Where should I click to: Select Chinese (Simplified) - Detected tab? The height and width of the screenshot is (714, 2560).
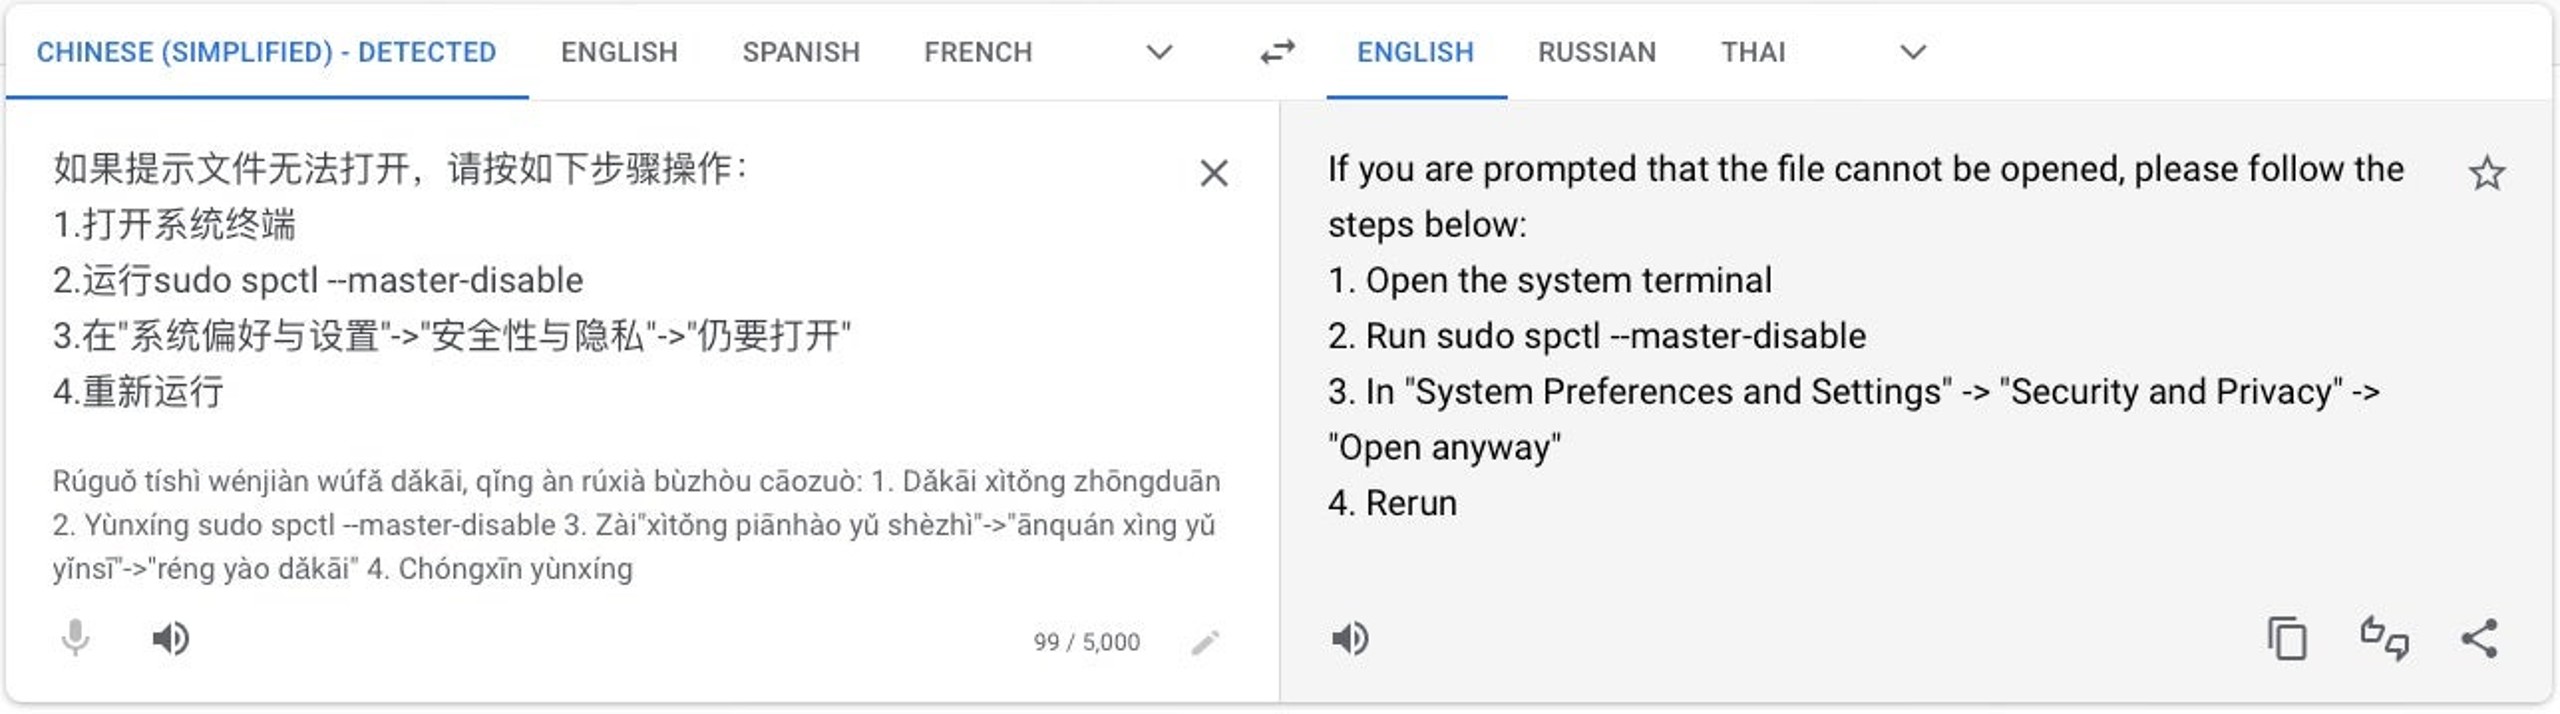pyautogui.click(x=266, y=52)
